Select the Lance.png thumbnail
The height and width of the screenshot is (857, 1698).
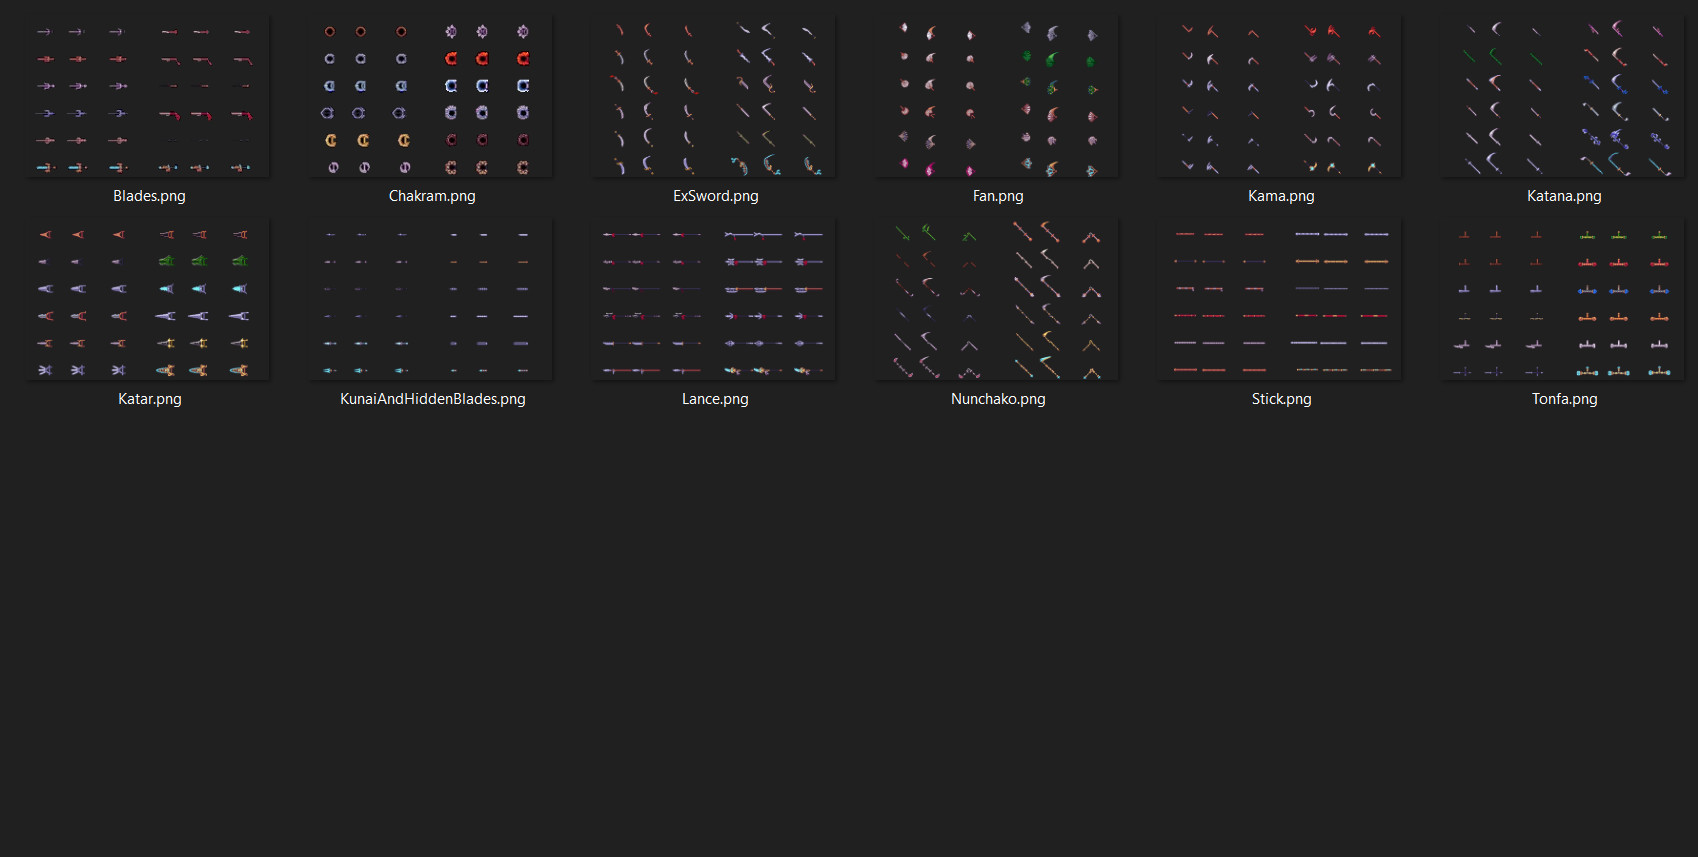click(715, 300)
